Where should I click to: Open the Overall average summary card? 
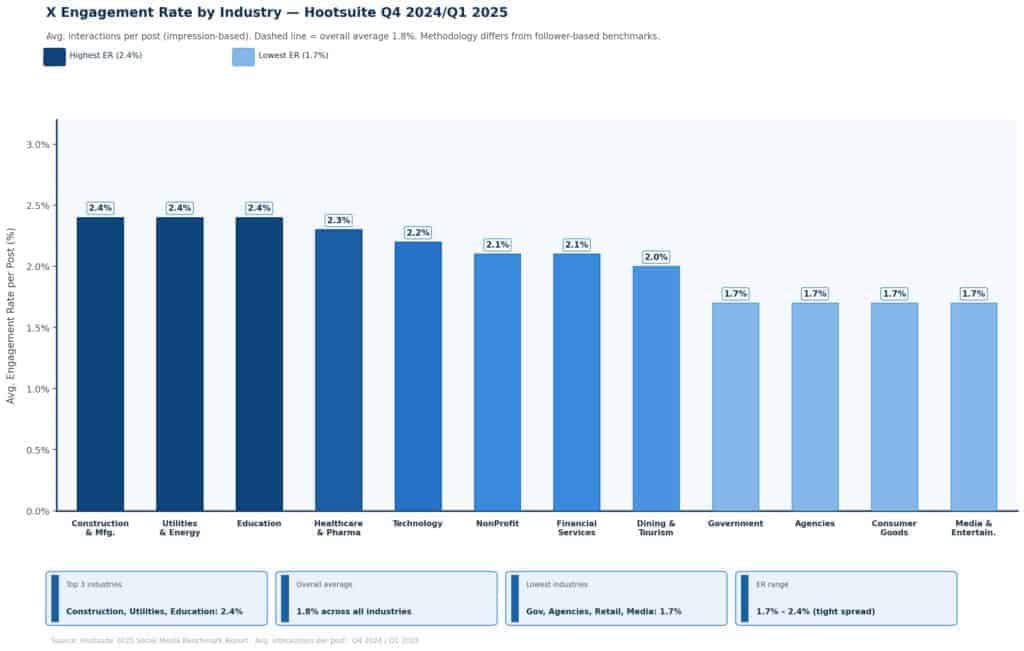point(386,598)
